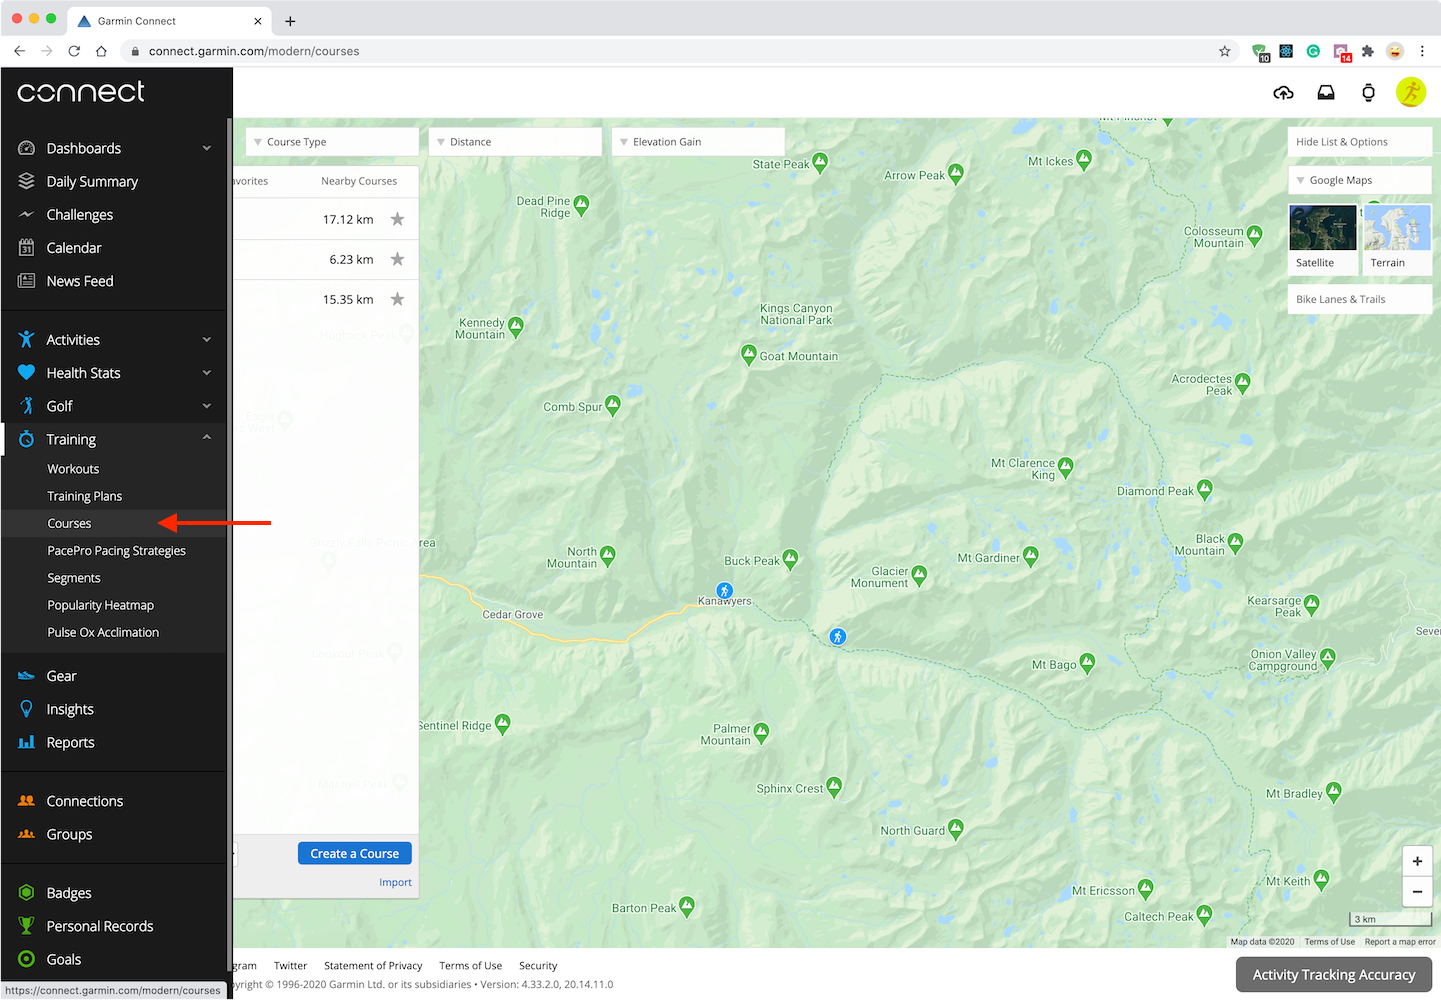Select Segments in the Training menu
1441x1000 pixels.
[x=73, y=577]
